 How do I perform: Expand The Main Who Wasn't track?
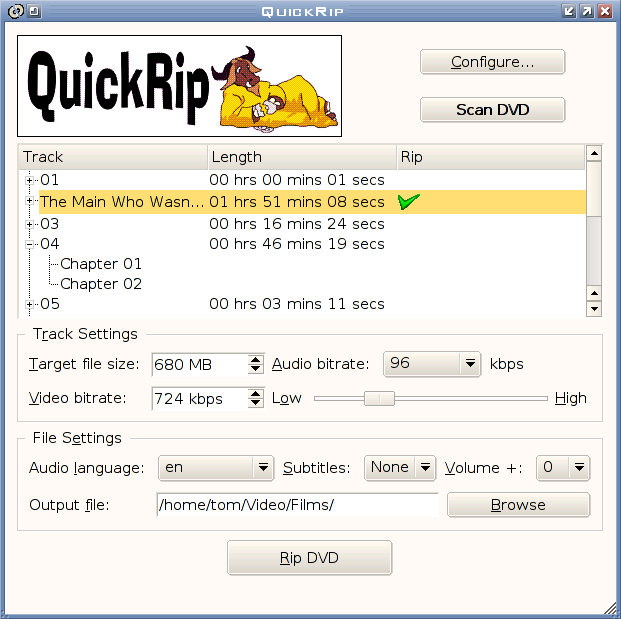[x=29, y=201]
